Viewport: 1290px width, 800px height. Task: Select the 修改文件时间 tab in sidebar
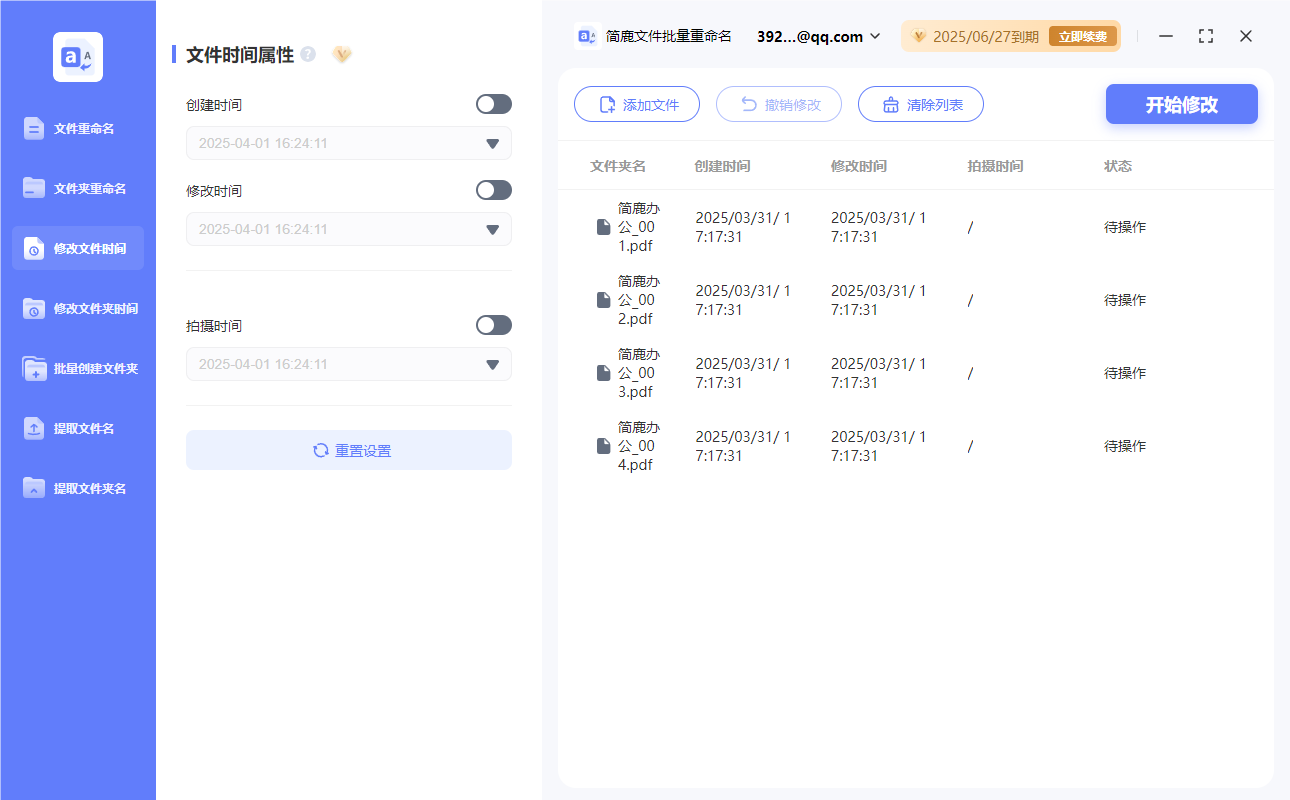[77, 248]
